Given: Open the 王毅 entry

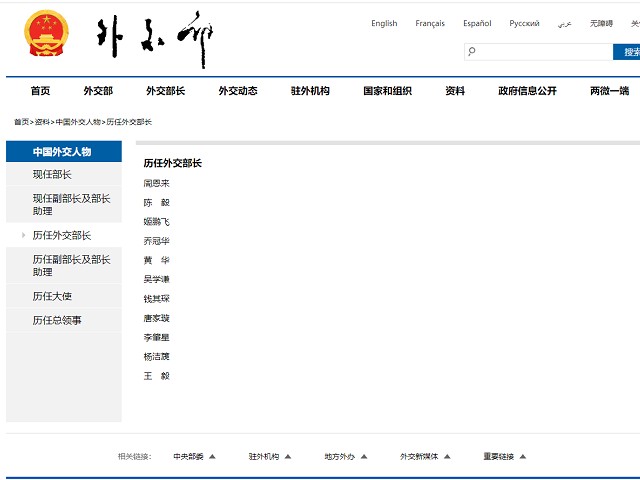Looking at the screenshot, I should tap(156, 376).
